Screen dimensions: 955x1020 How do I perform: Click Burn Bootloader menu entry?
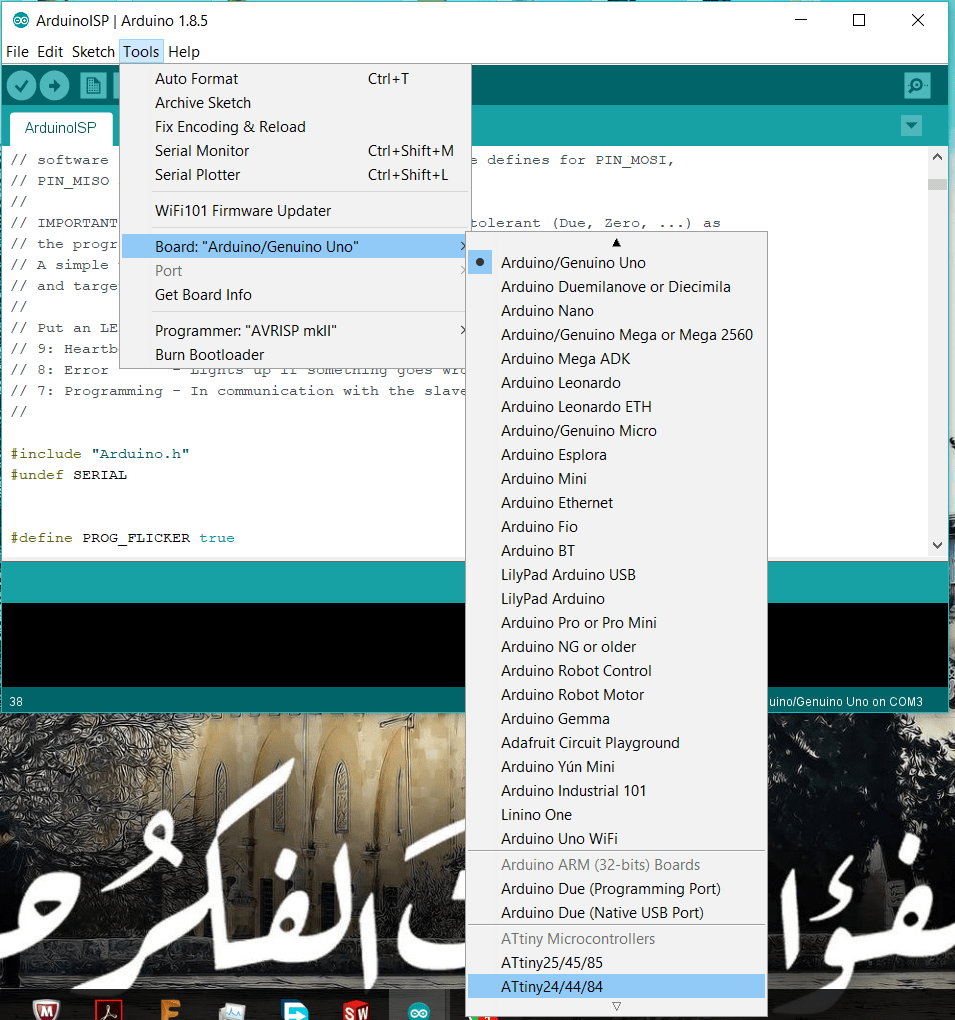point(295,355)
